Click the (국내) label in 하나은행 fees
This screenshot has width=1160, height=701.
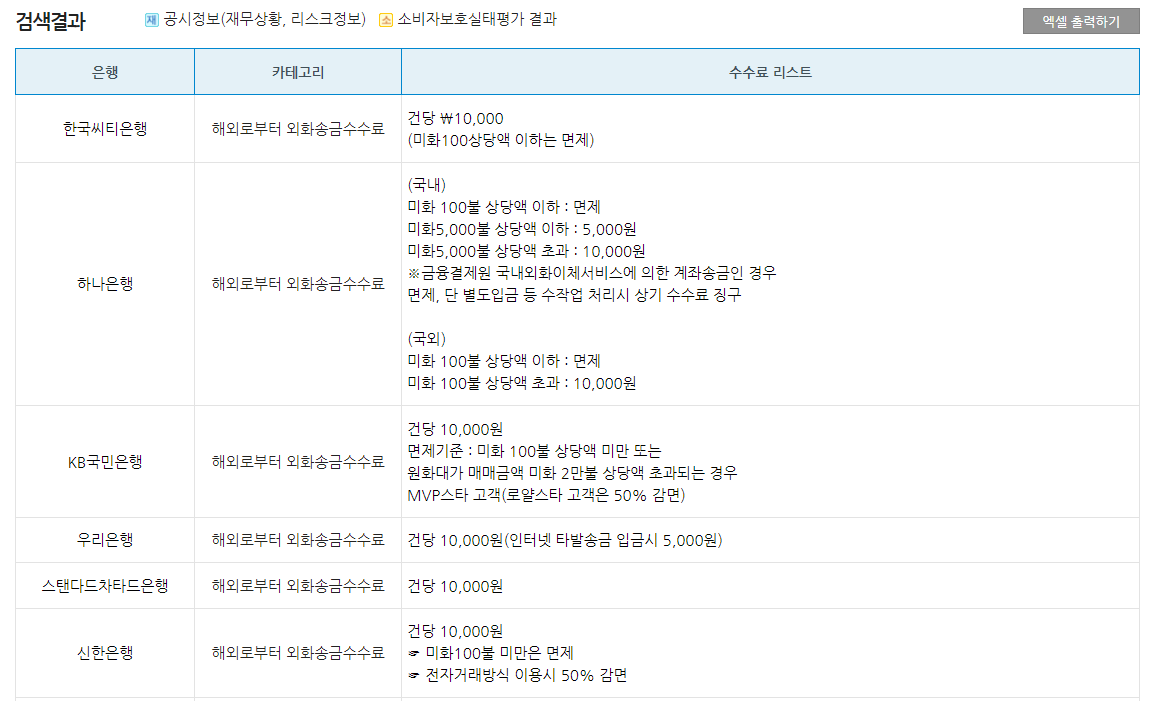point(427,185)
